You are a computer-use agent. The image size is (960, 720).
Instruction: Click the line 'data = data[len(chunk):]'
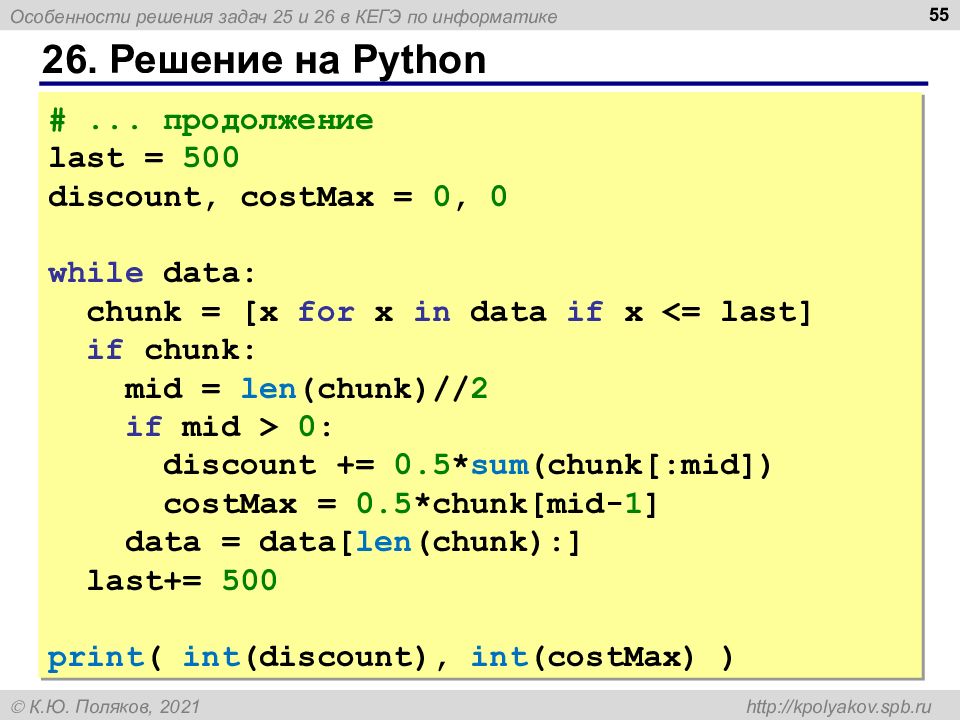click(353, 542)
